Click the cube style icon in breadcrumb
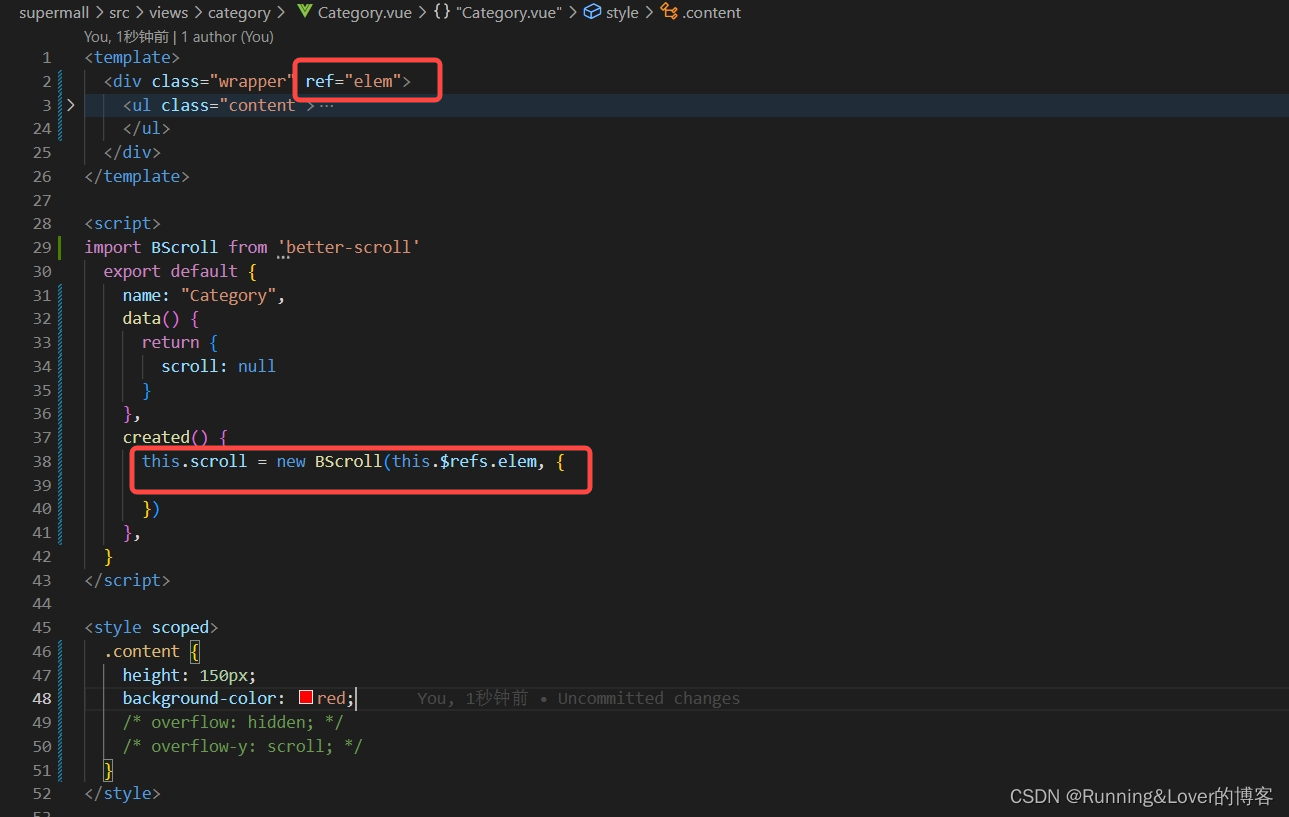Viewport: 1289px width, 817px height. (592, 12)
